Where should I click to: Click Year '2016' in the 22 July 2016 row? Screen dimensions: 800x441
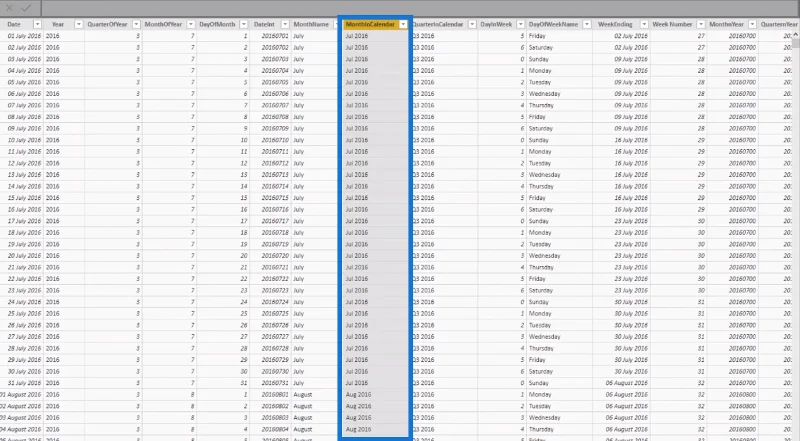(53, 279)
